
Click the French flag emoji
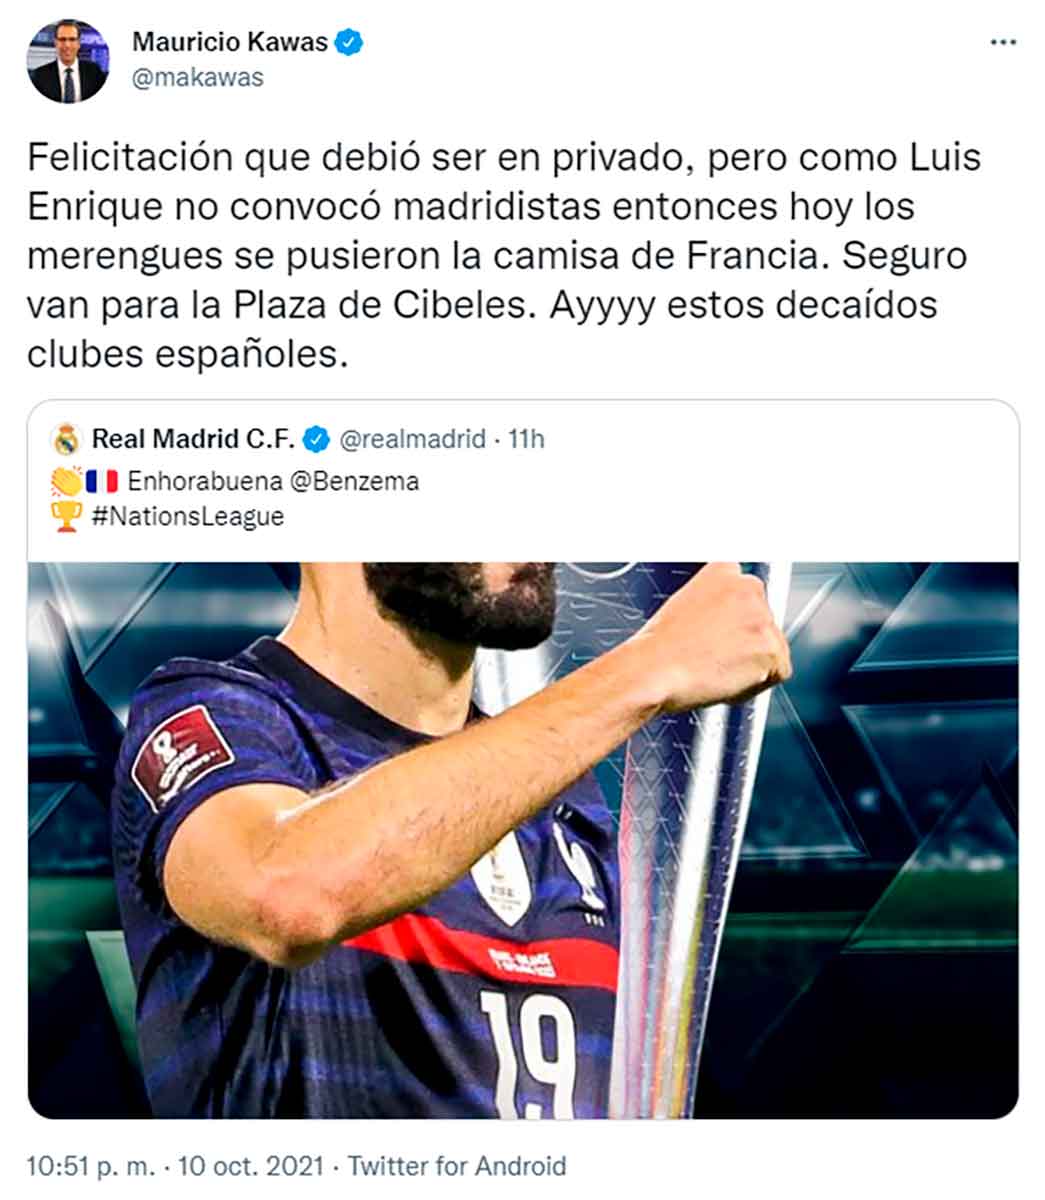pos(101,481)
